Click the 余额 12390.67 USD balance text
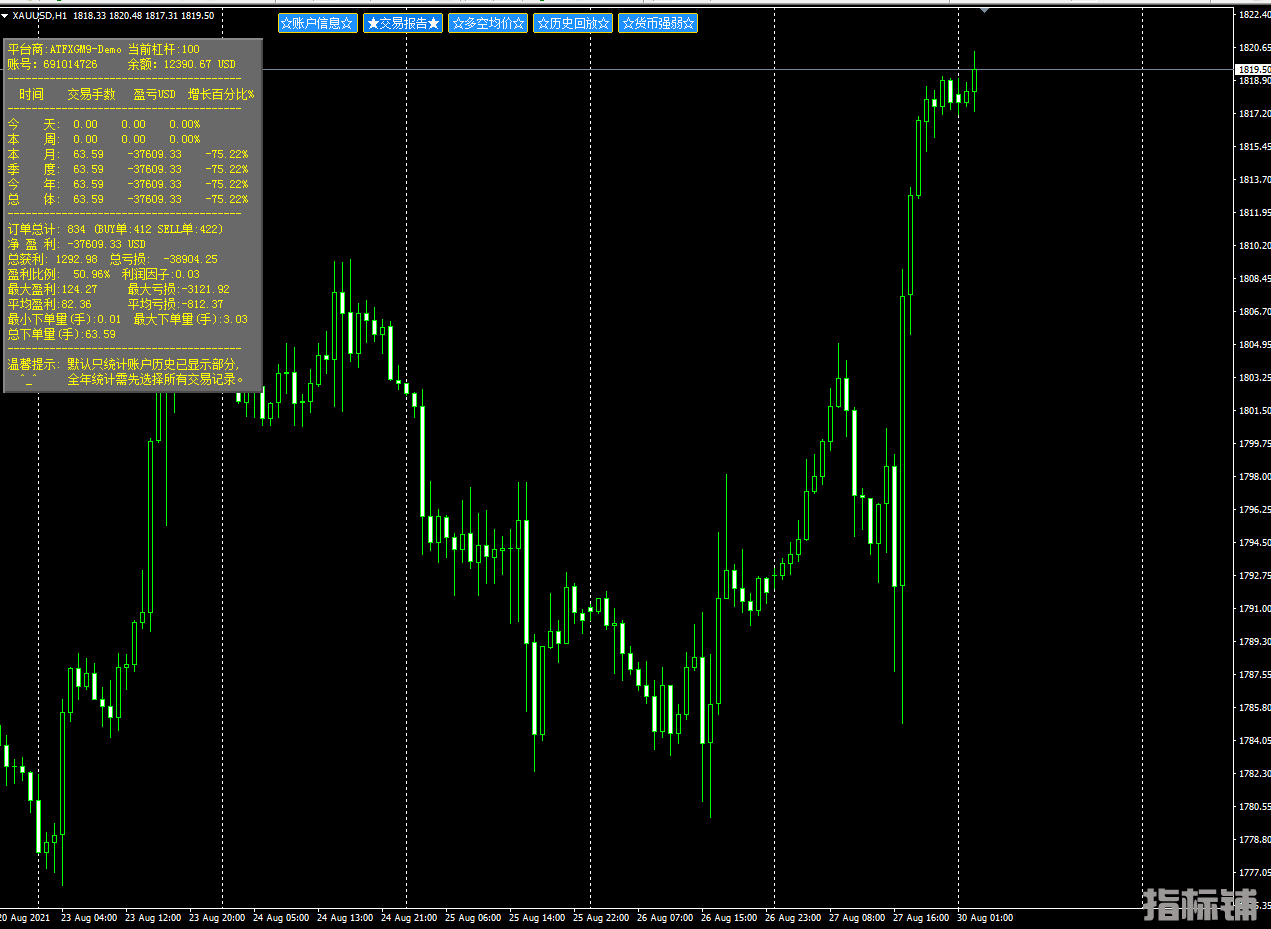The image size is (1271, 929). 181,64
